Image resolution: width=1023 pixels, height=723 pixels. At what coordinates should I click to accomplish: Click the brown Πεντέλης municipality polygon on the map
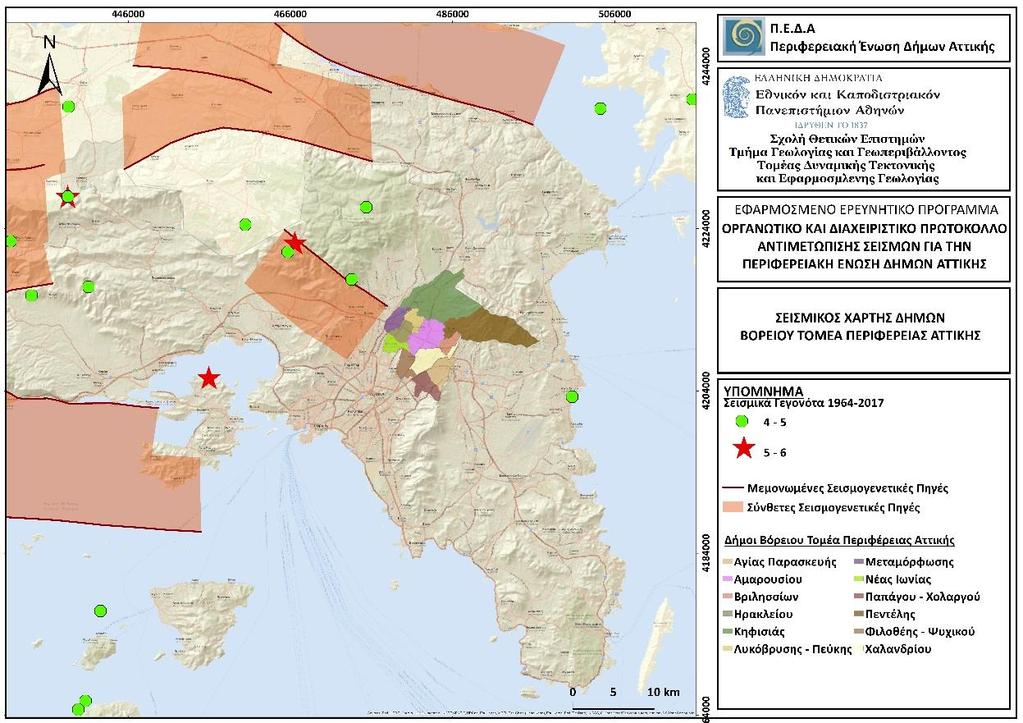click(x=491, y=326)
